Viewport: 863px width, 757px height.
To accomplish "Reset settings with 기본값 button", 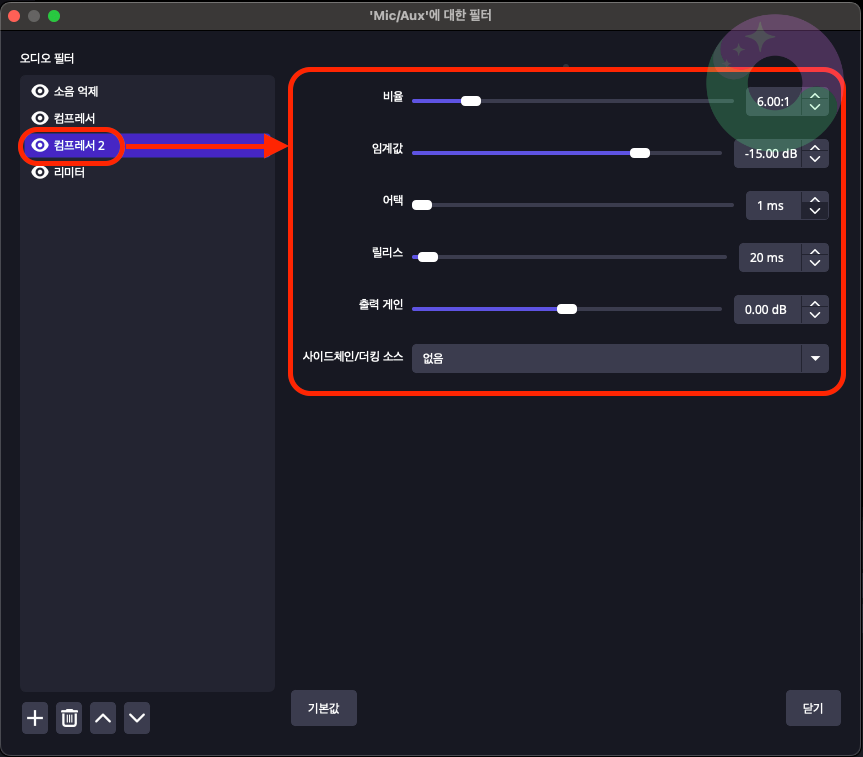I will point(324,708).
